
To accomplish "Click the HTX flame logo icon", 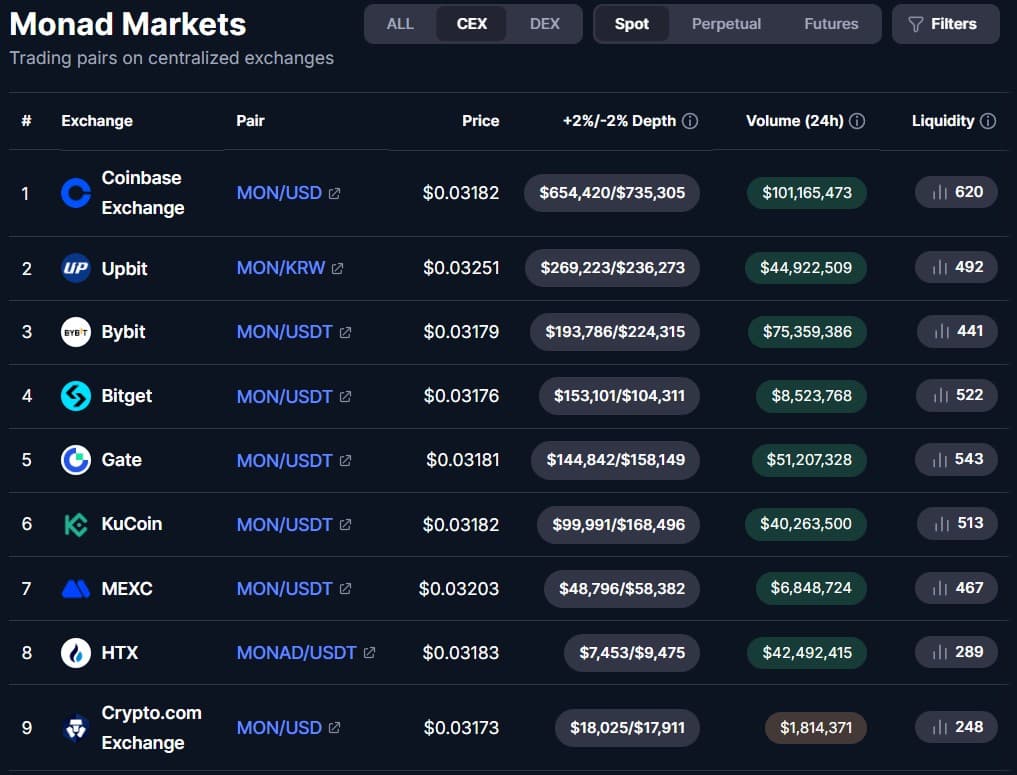I will (x=76, y=653).
